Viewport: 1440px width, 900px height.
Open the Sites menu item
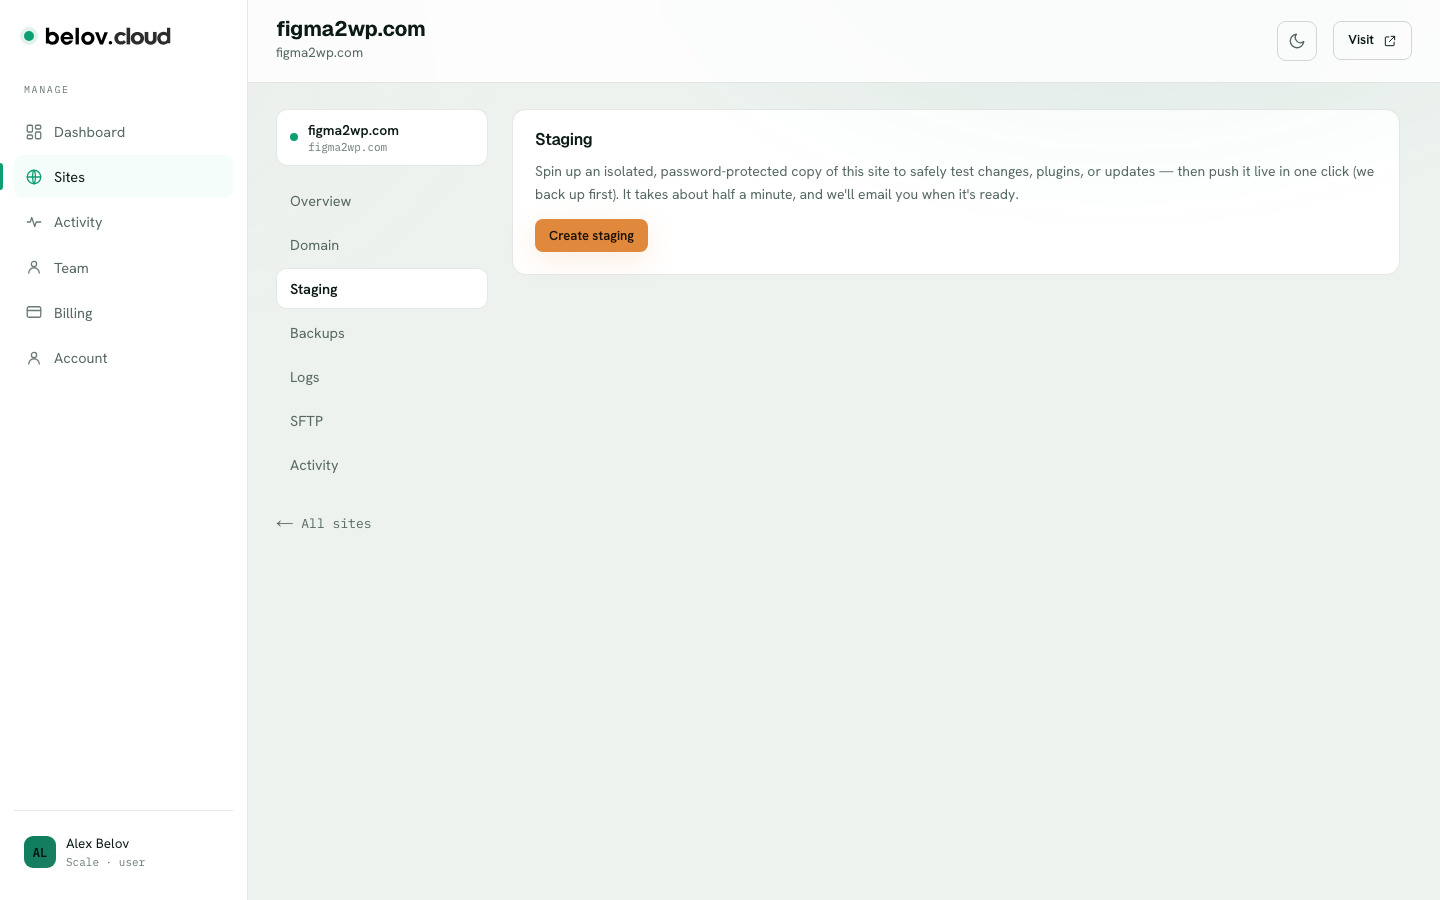[123, 177]
